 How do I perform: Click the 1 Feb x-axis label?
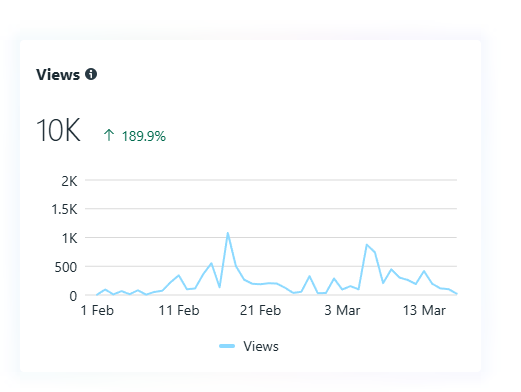coord(97,310)
